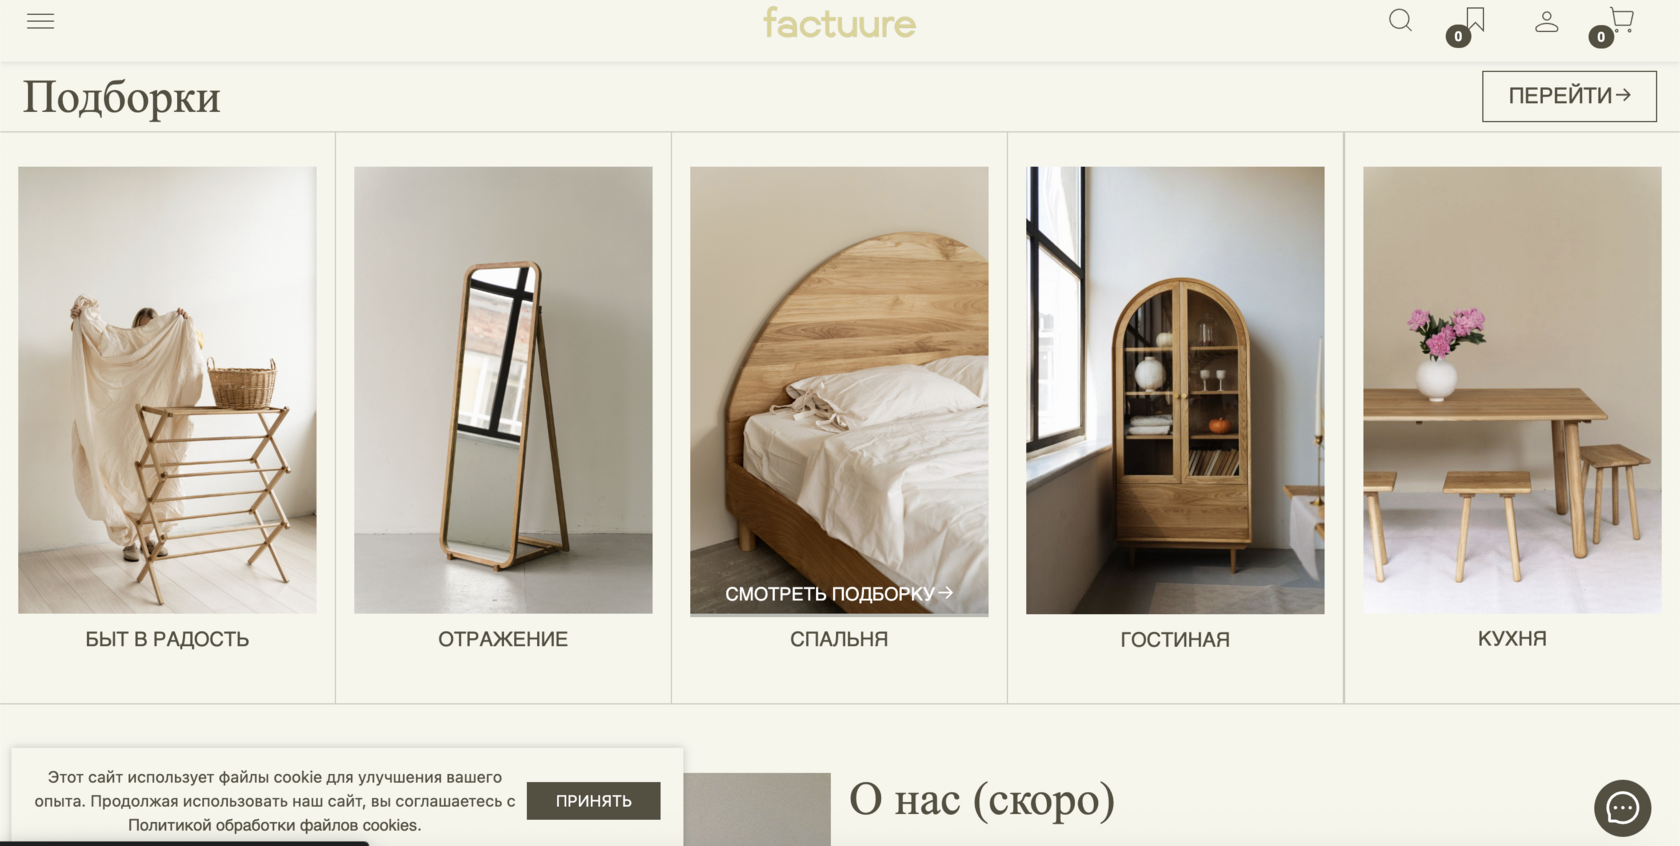Open the shopping cart icon
Image resolution: width=1680 pixels, height=846 pixels.
pos(1621,20)
